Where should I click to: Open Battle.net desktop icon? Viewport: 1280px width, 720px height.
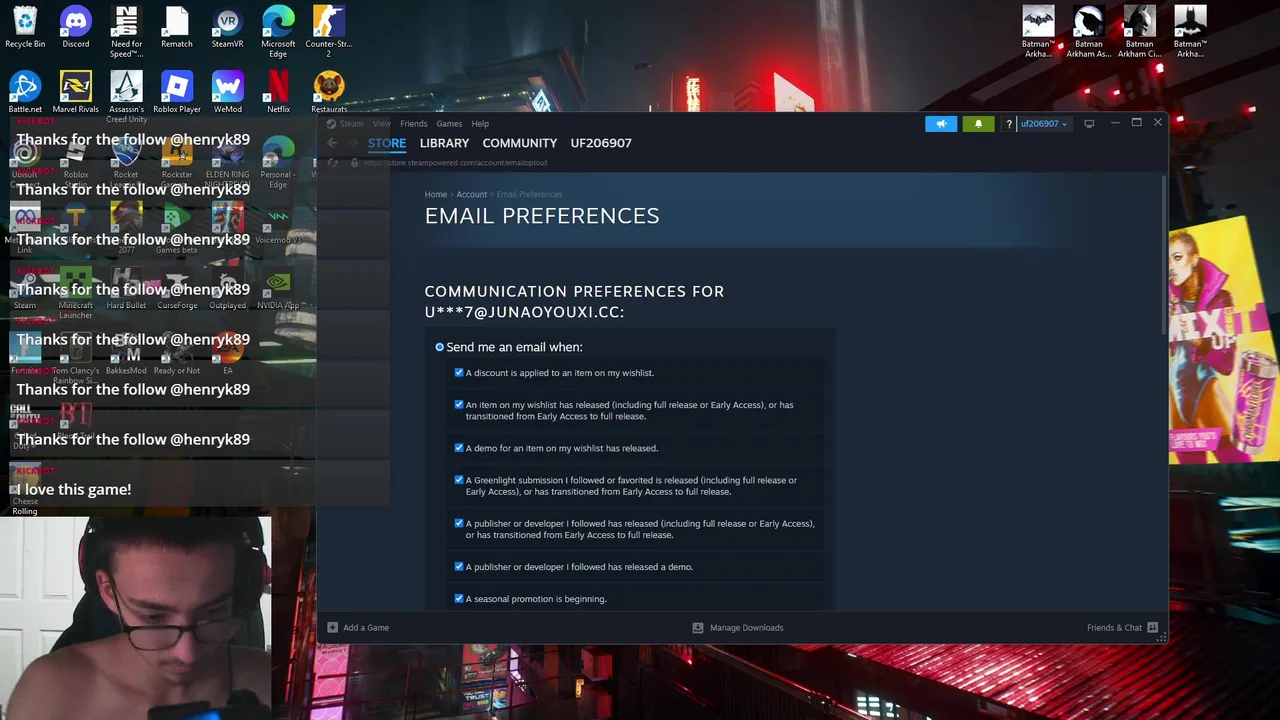click(25, 92)
